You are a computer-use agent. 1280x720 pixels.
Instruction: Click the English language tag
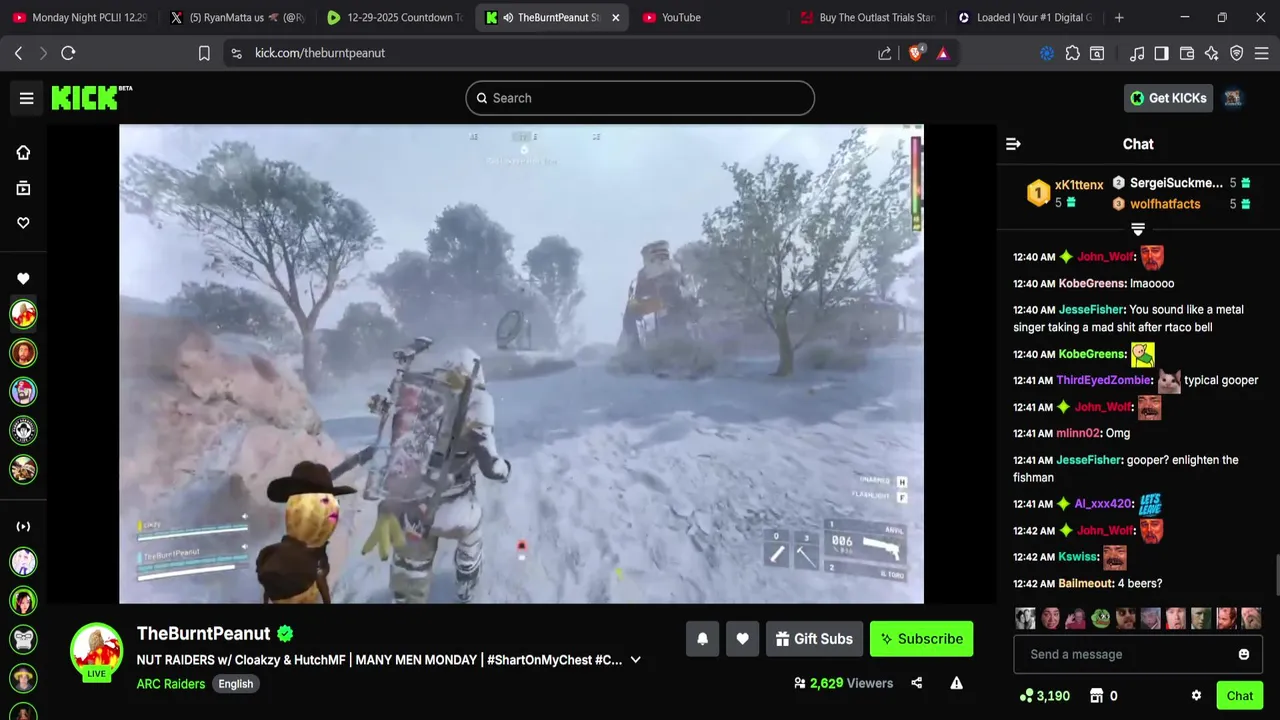click(236, 684)
